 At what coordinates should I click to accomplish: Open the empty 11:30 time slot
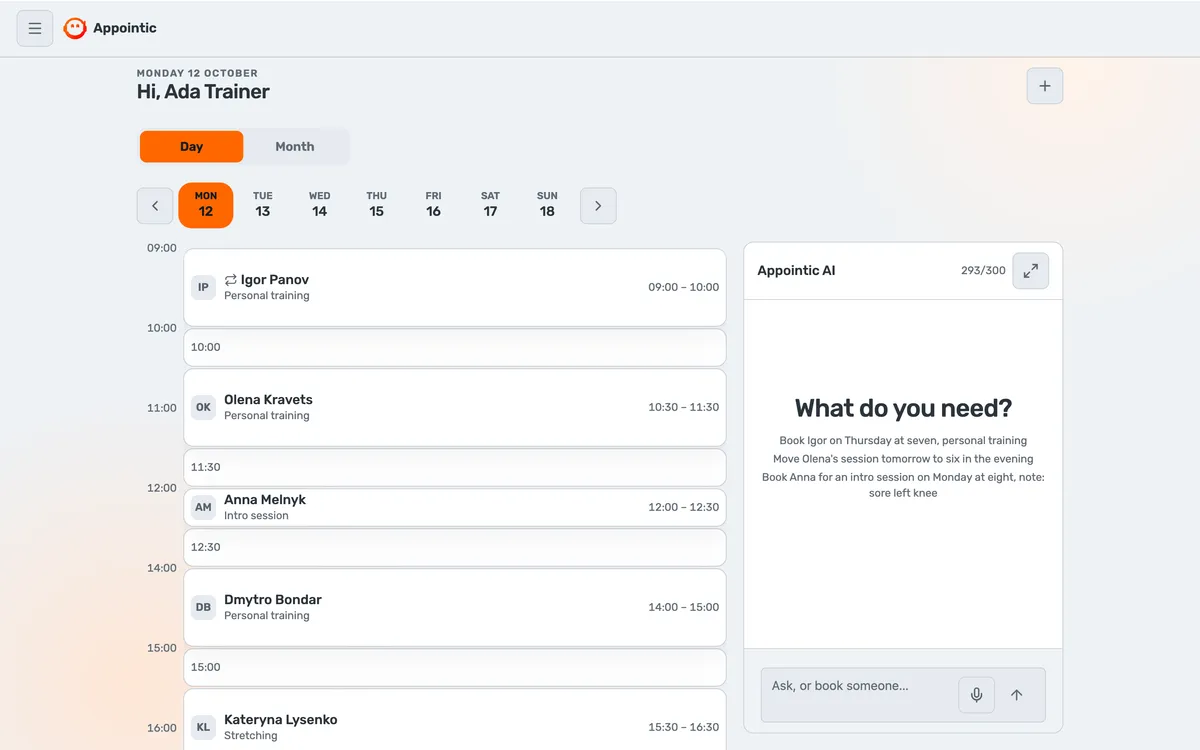(455, 467)
